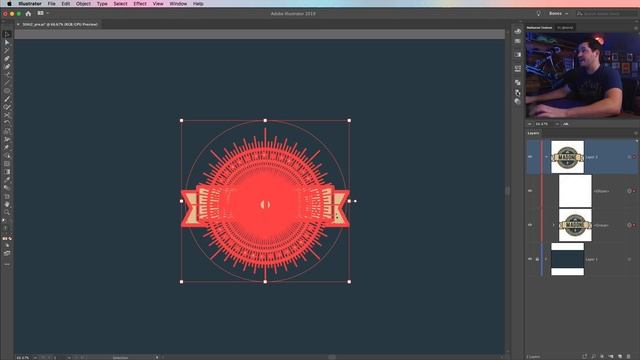This screenshot has width=640, height=360.
Task: Switch to the Navigator panel tab
Action: pos(539,28)
